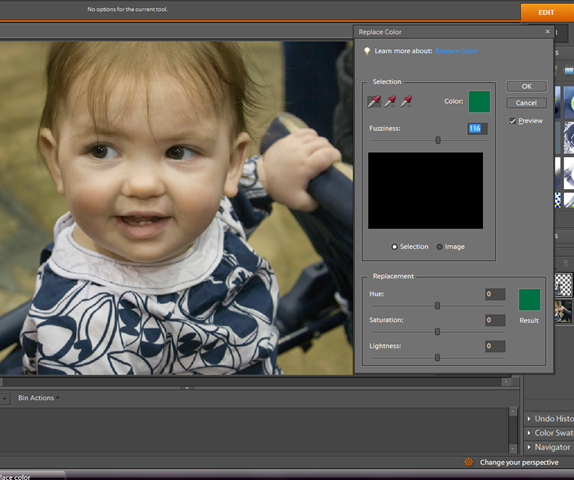Screen dimensions: 574x480
Task: Toggle the Preview checkbox
Action: pyautogui.click(x=513, y=121)
